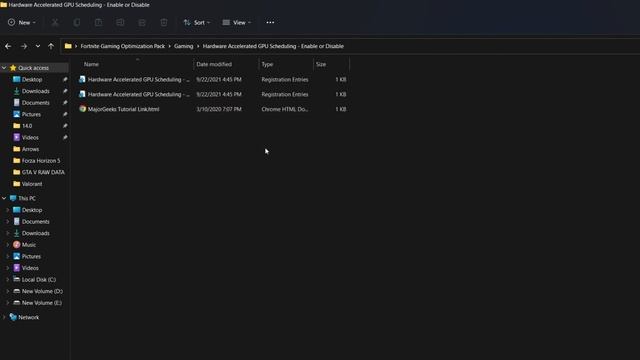
Task: Open pinned Documents under Quick access
Action: [36, 103]
